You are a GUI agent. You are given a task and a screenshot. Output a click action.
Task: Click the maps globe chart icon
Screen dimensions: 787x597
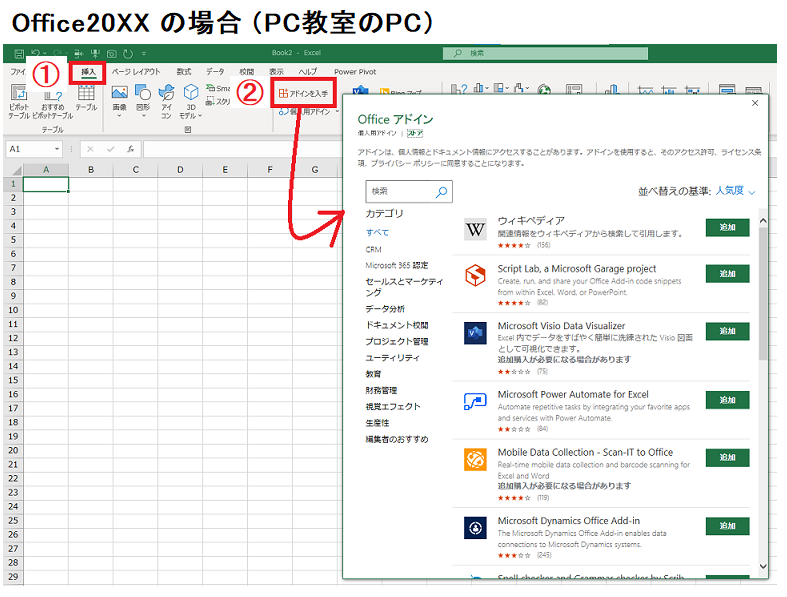click(544, 90)
